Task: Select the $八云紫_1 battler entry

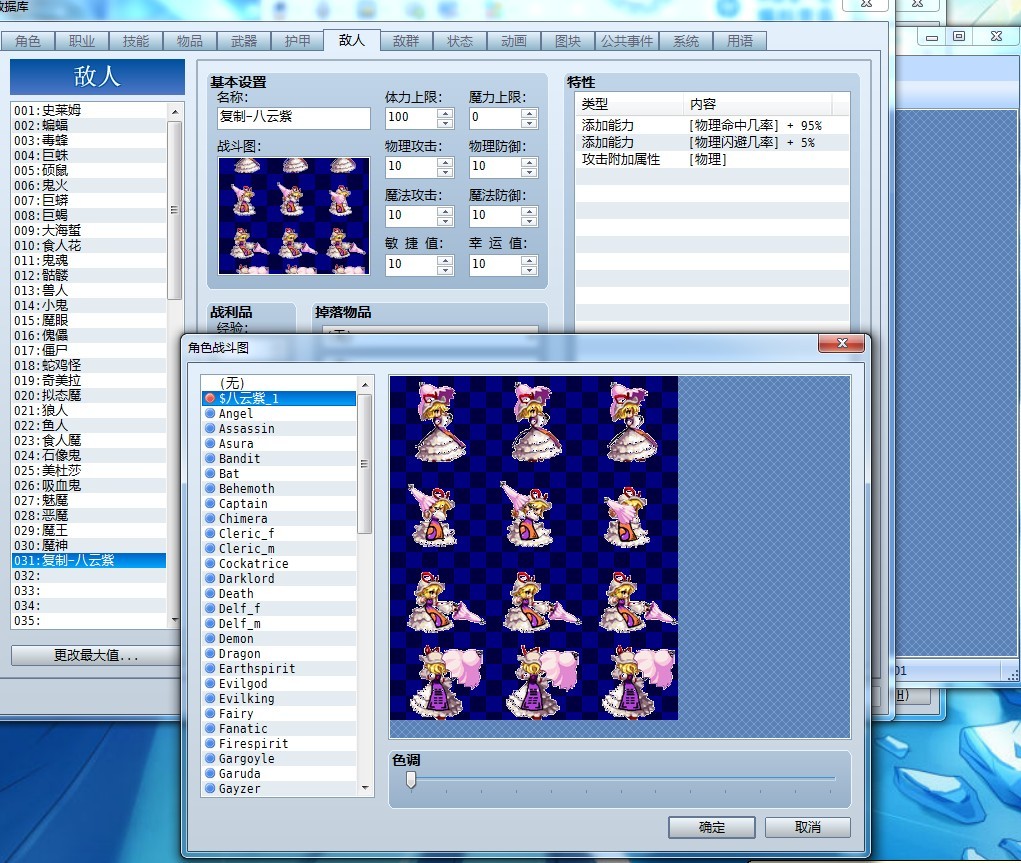Action: coord(279,399)
